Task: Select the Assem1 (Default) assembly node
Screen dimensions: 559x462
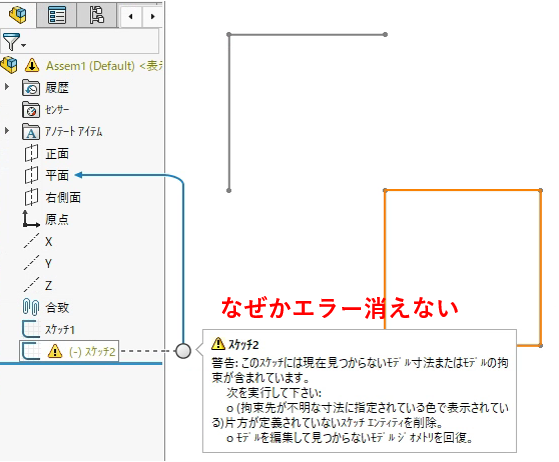Action: point(104,66)
